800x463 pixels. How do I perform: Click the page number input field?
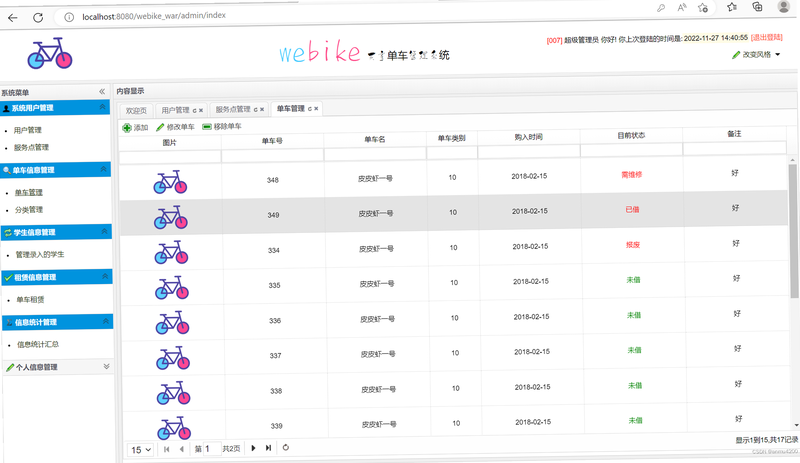click(x=212, y=449)
